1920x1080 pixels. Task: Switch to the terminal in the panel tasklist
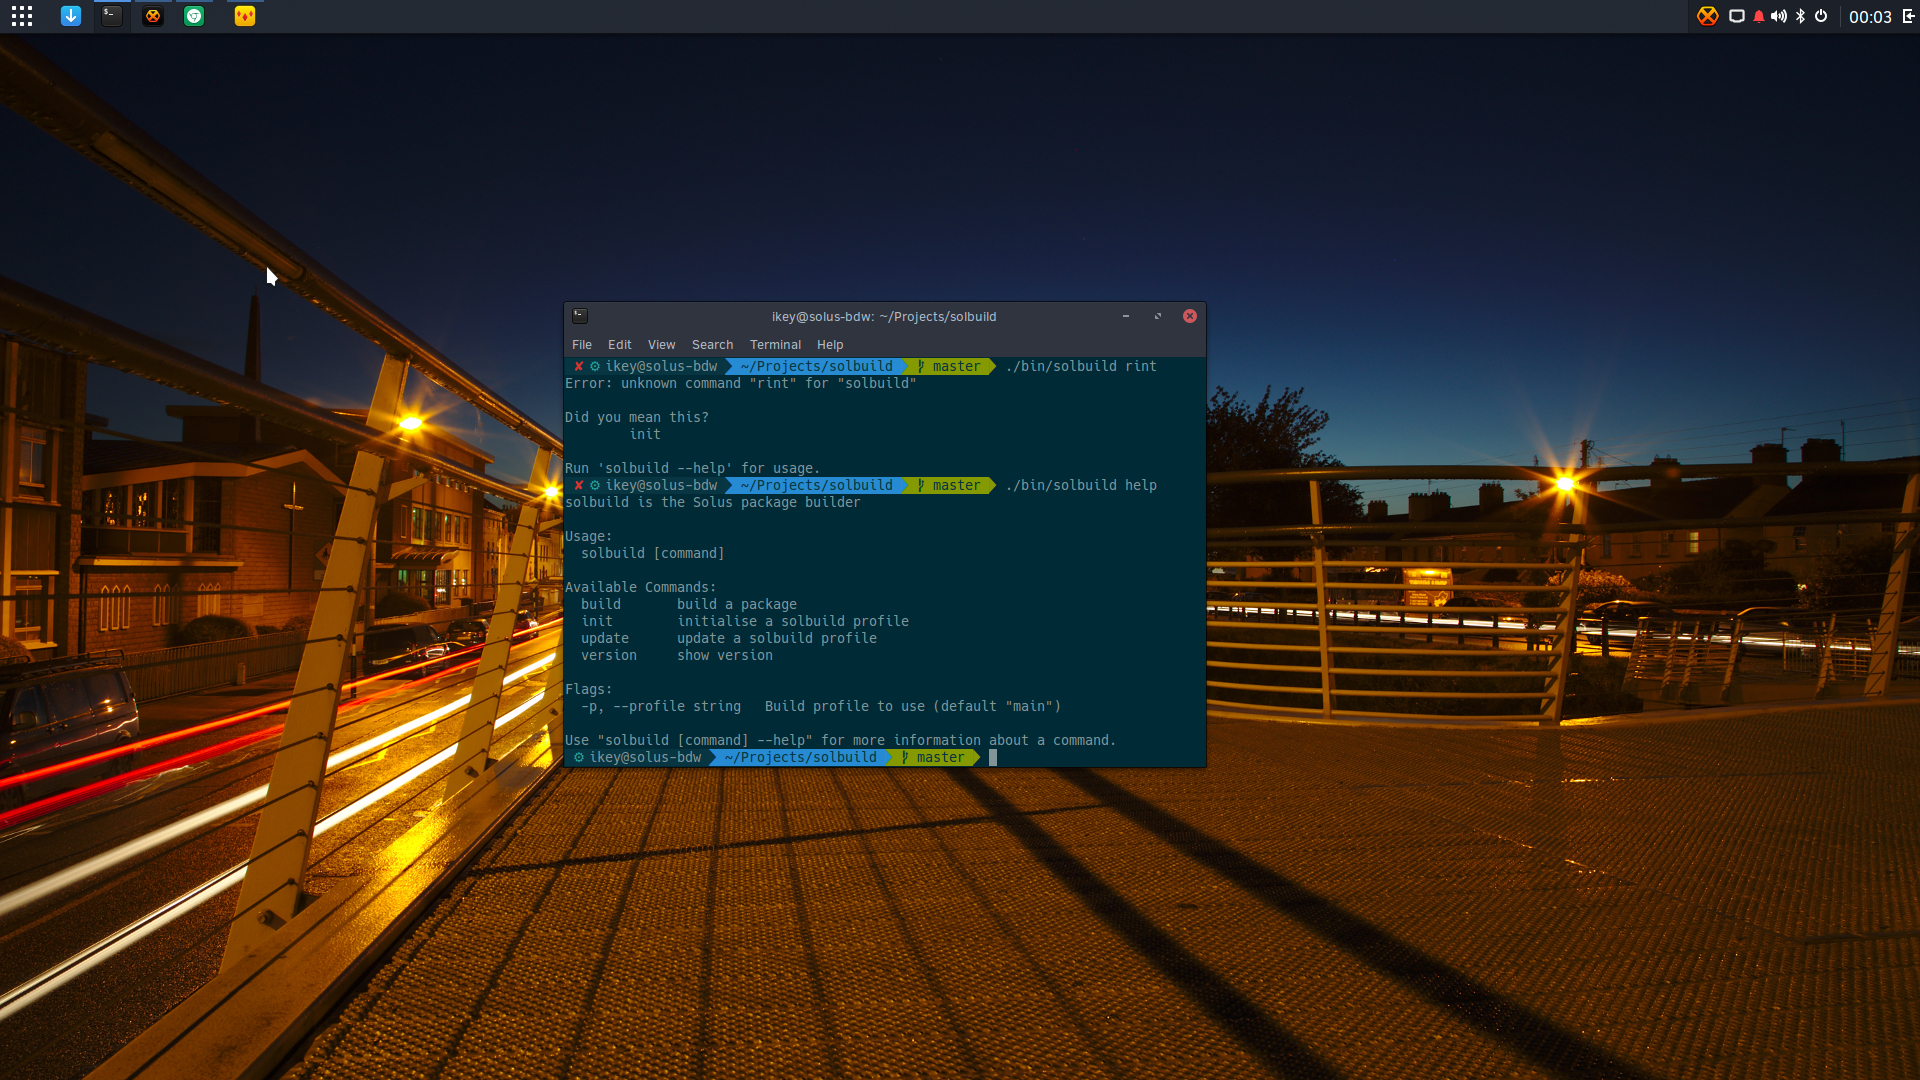tap(112, 16)
